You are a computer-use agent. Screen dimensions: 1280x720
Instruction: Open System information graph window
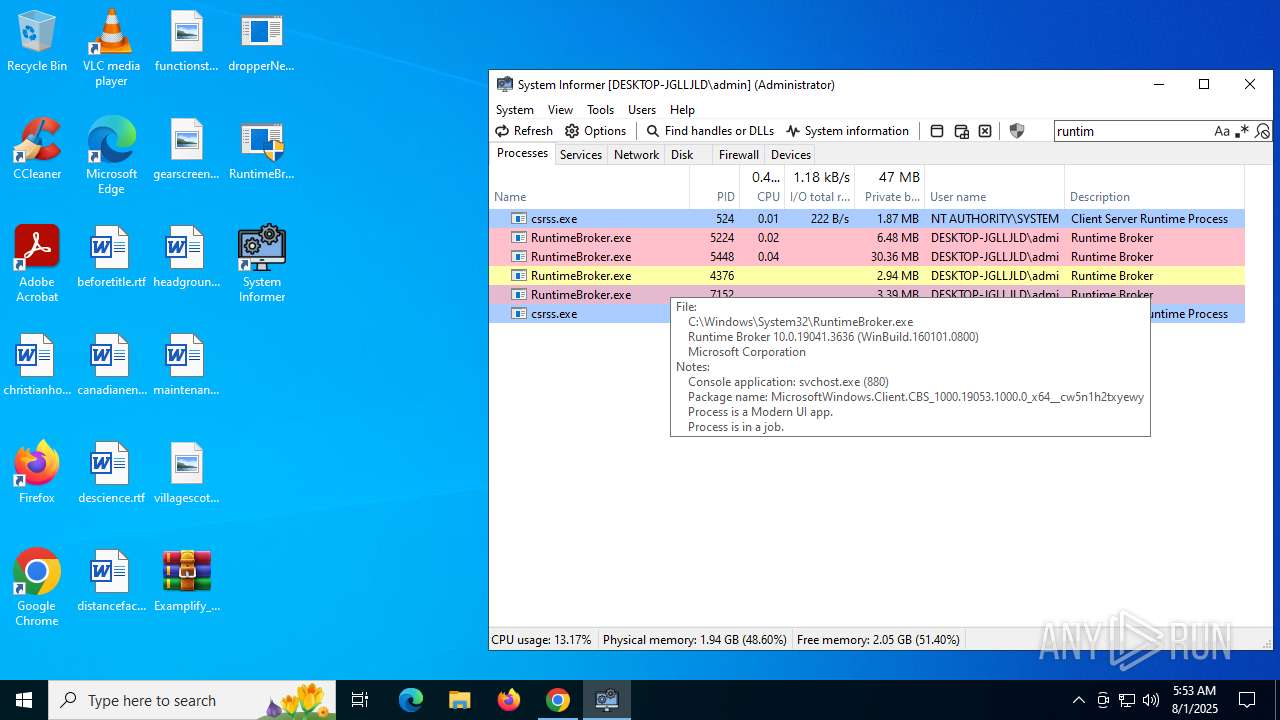(x=847, y=131)
